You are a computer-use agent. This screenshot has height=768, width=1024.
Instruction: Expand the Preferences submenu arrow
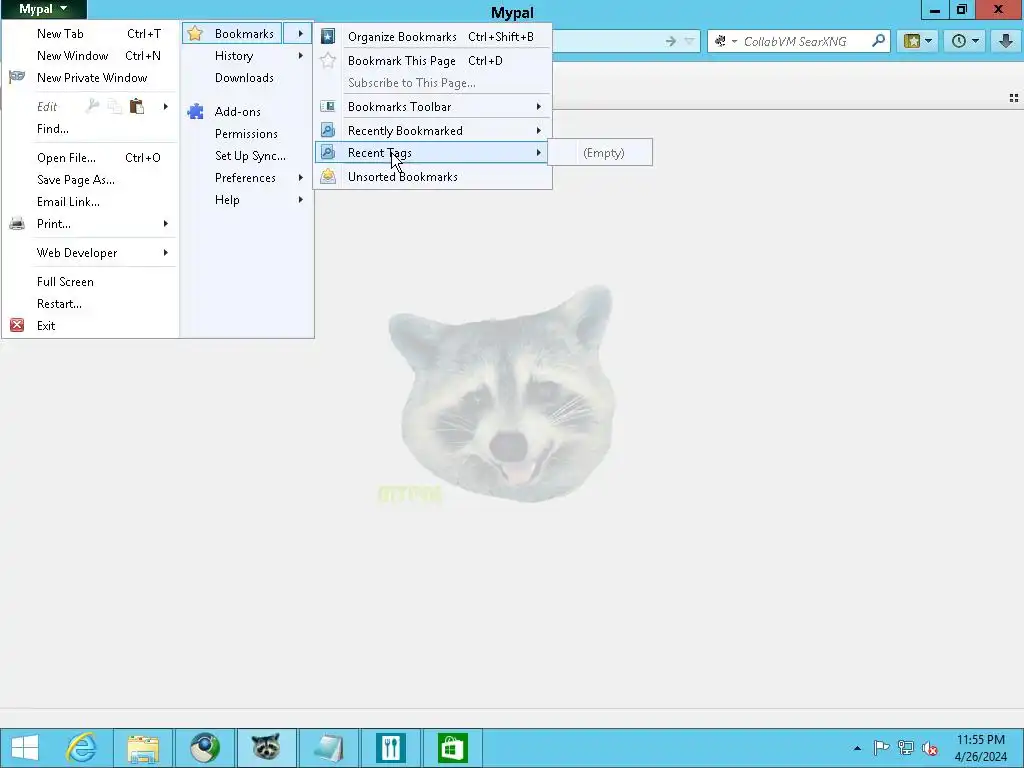pyautogui.click(x=300, y=178)
